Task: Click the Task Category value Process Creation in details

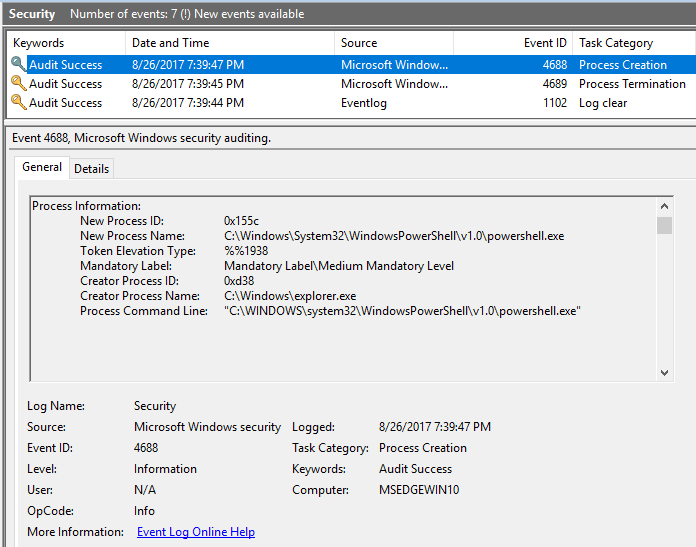Action: (x=423, y=448)
